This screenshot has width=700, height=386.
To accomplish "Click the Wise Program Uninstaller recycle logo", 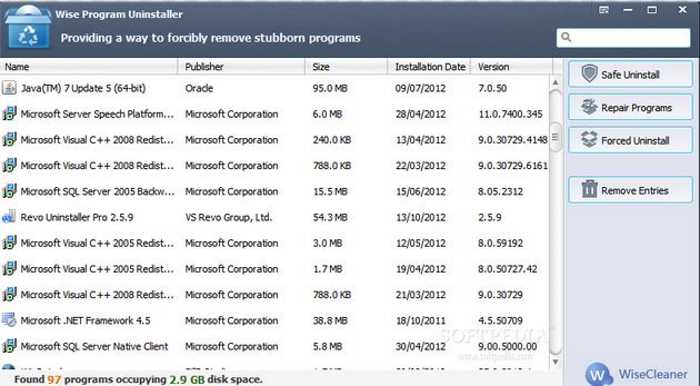I will [x=28, y=28].
